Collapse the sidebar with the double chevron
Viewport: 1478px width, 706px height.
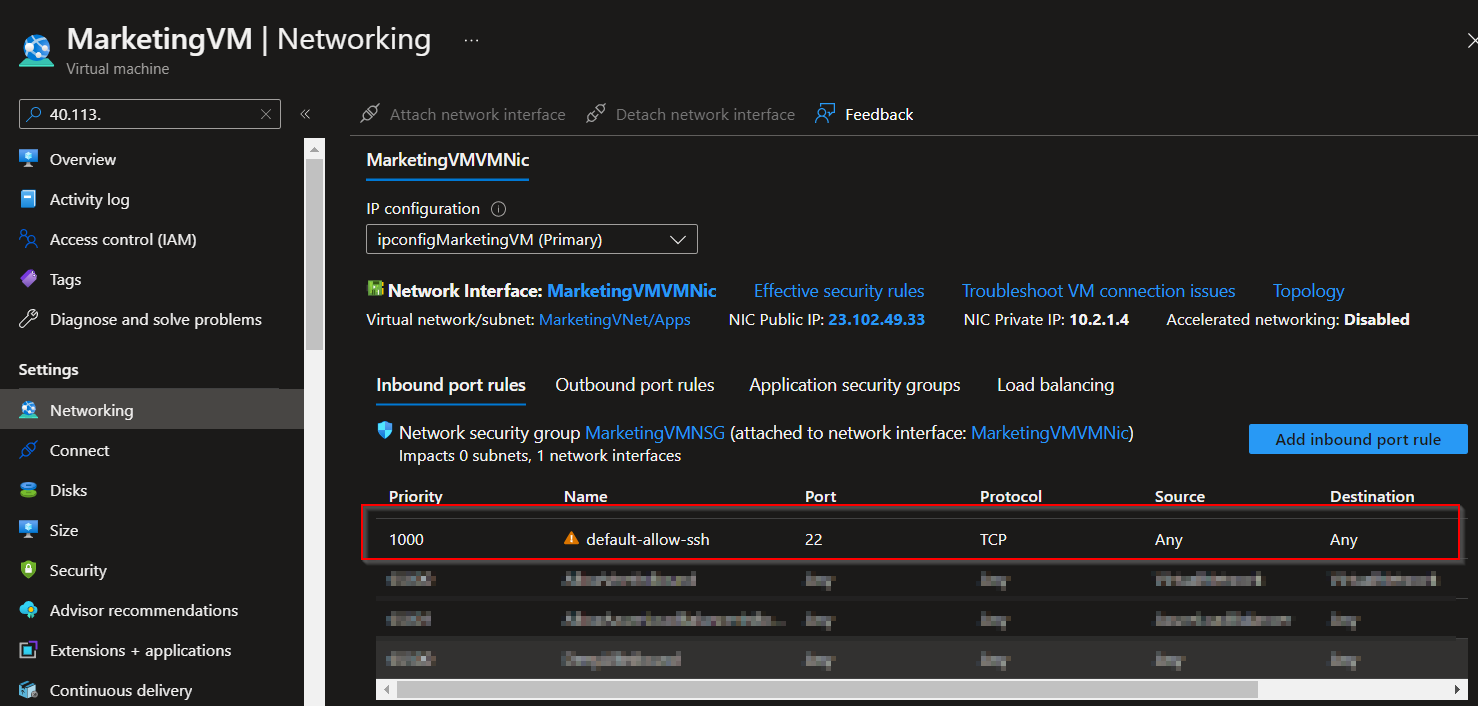[x=305, y=114]
